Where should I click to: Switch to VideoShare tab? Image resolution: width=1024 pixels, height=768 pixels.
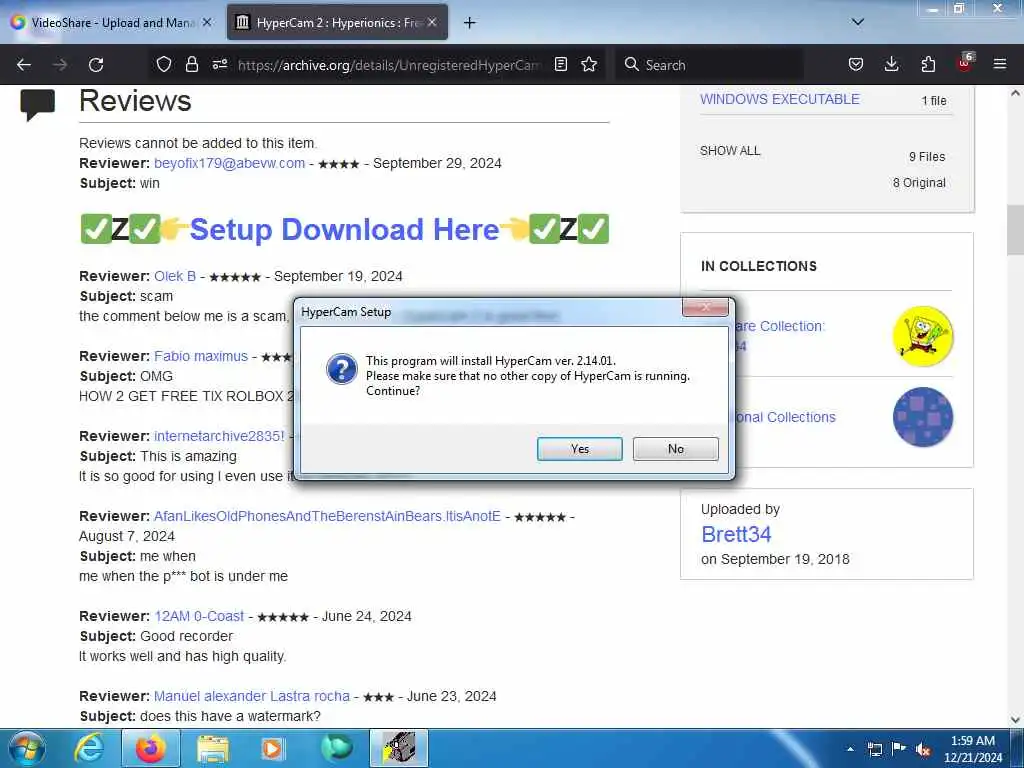click(112, 22)
